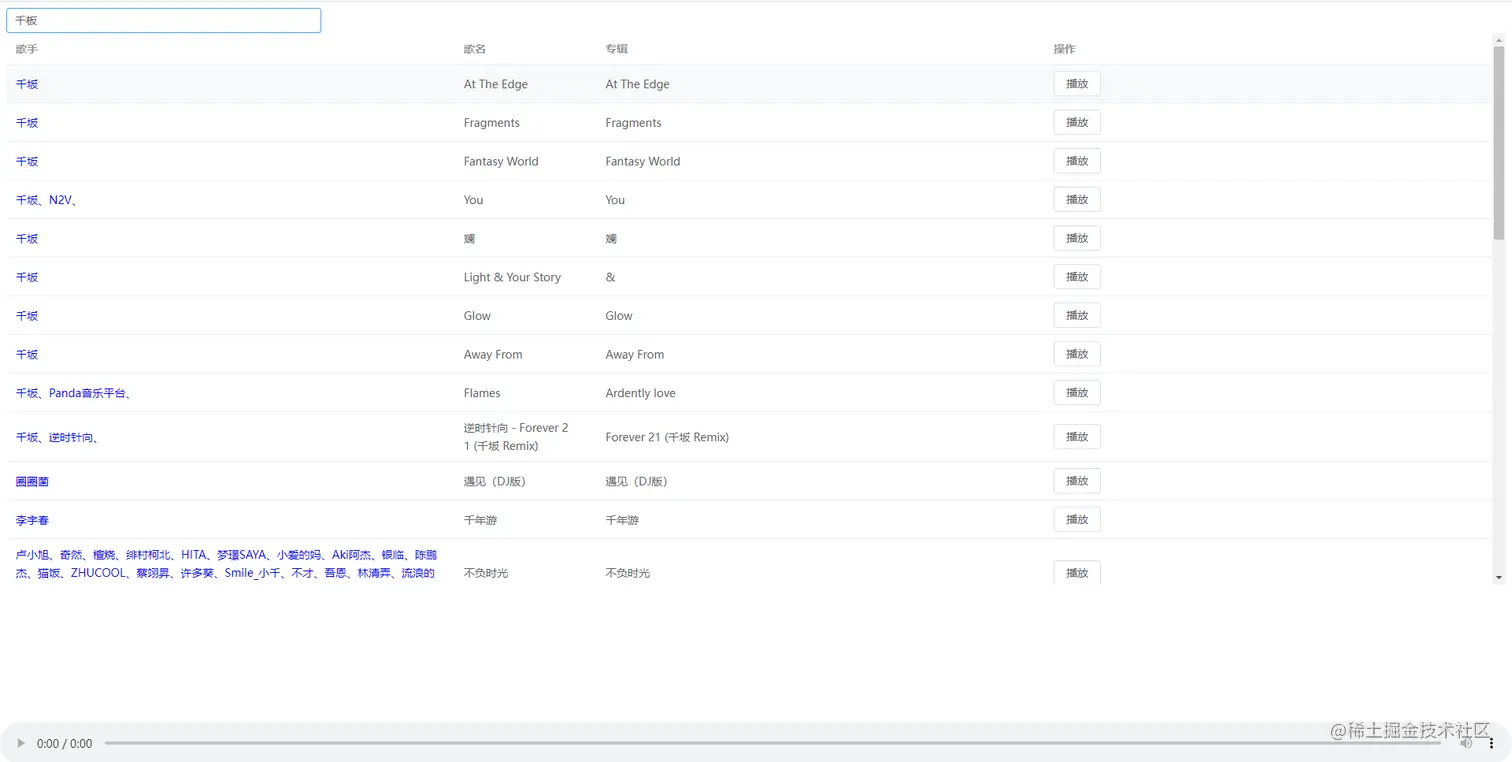Click the table's vertical scrollbar thumb
The width and height of the screenshot is (1512, 762).
[1498, 143]
